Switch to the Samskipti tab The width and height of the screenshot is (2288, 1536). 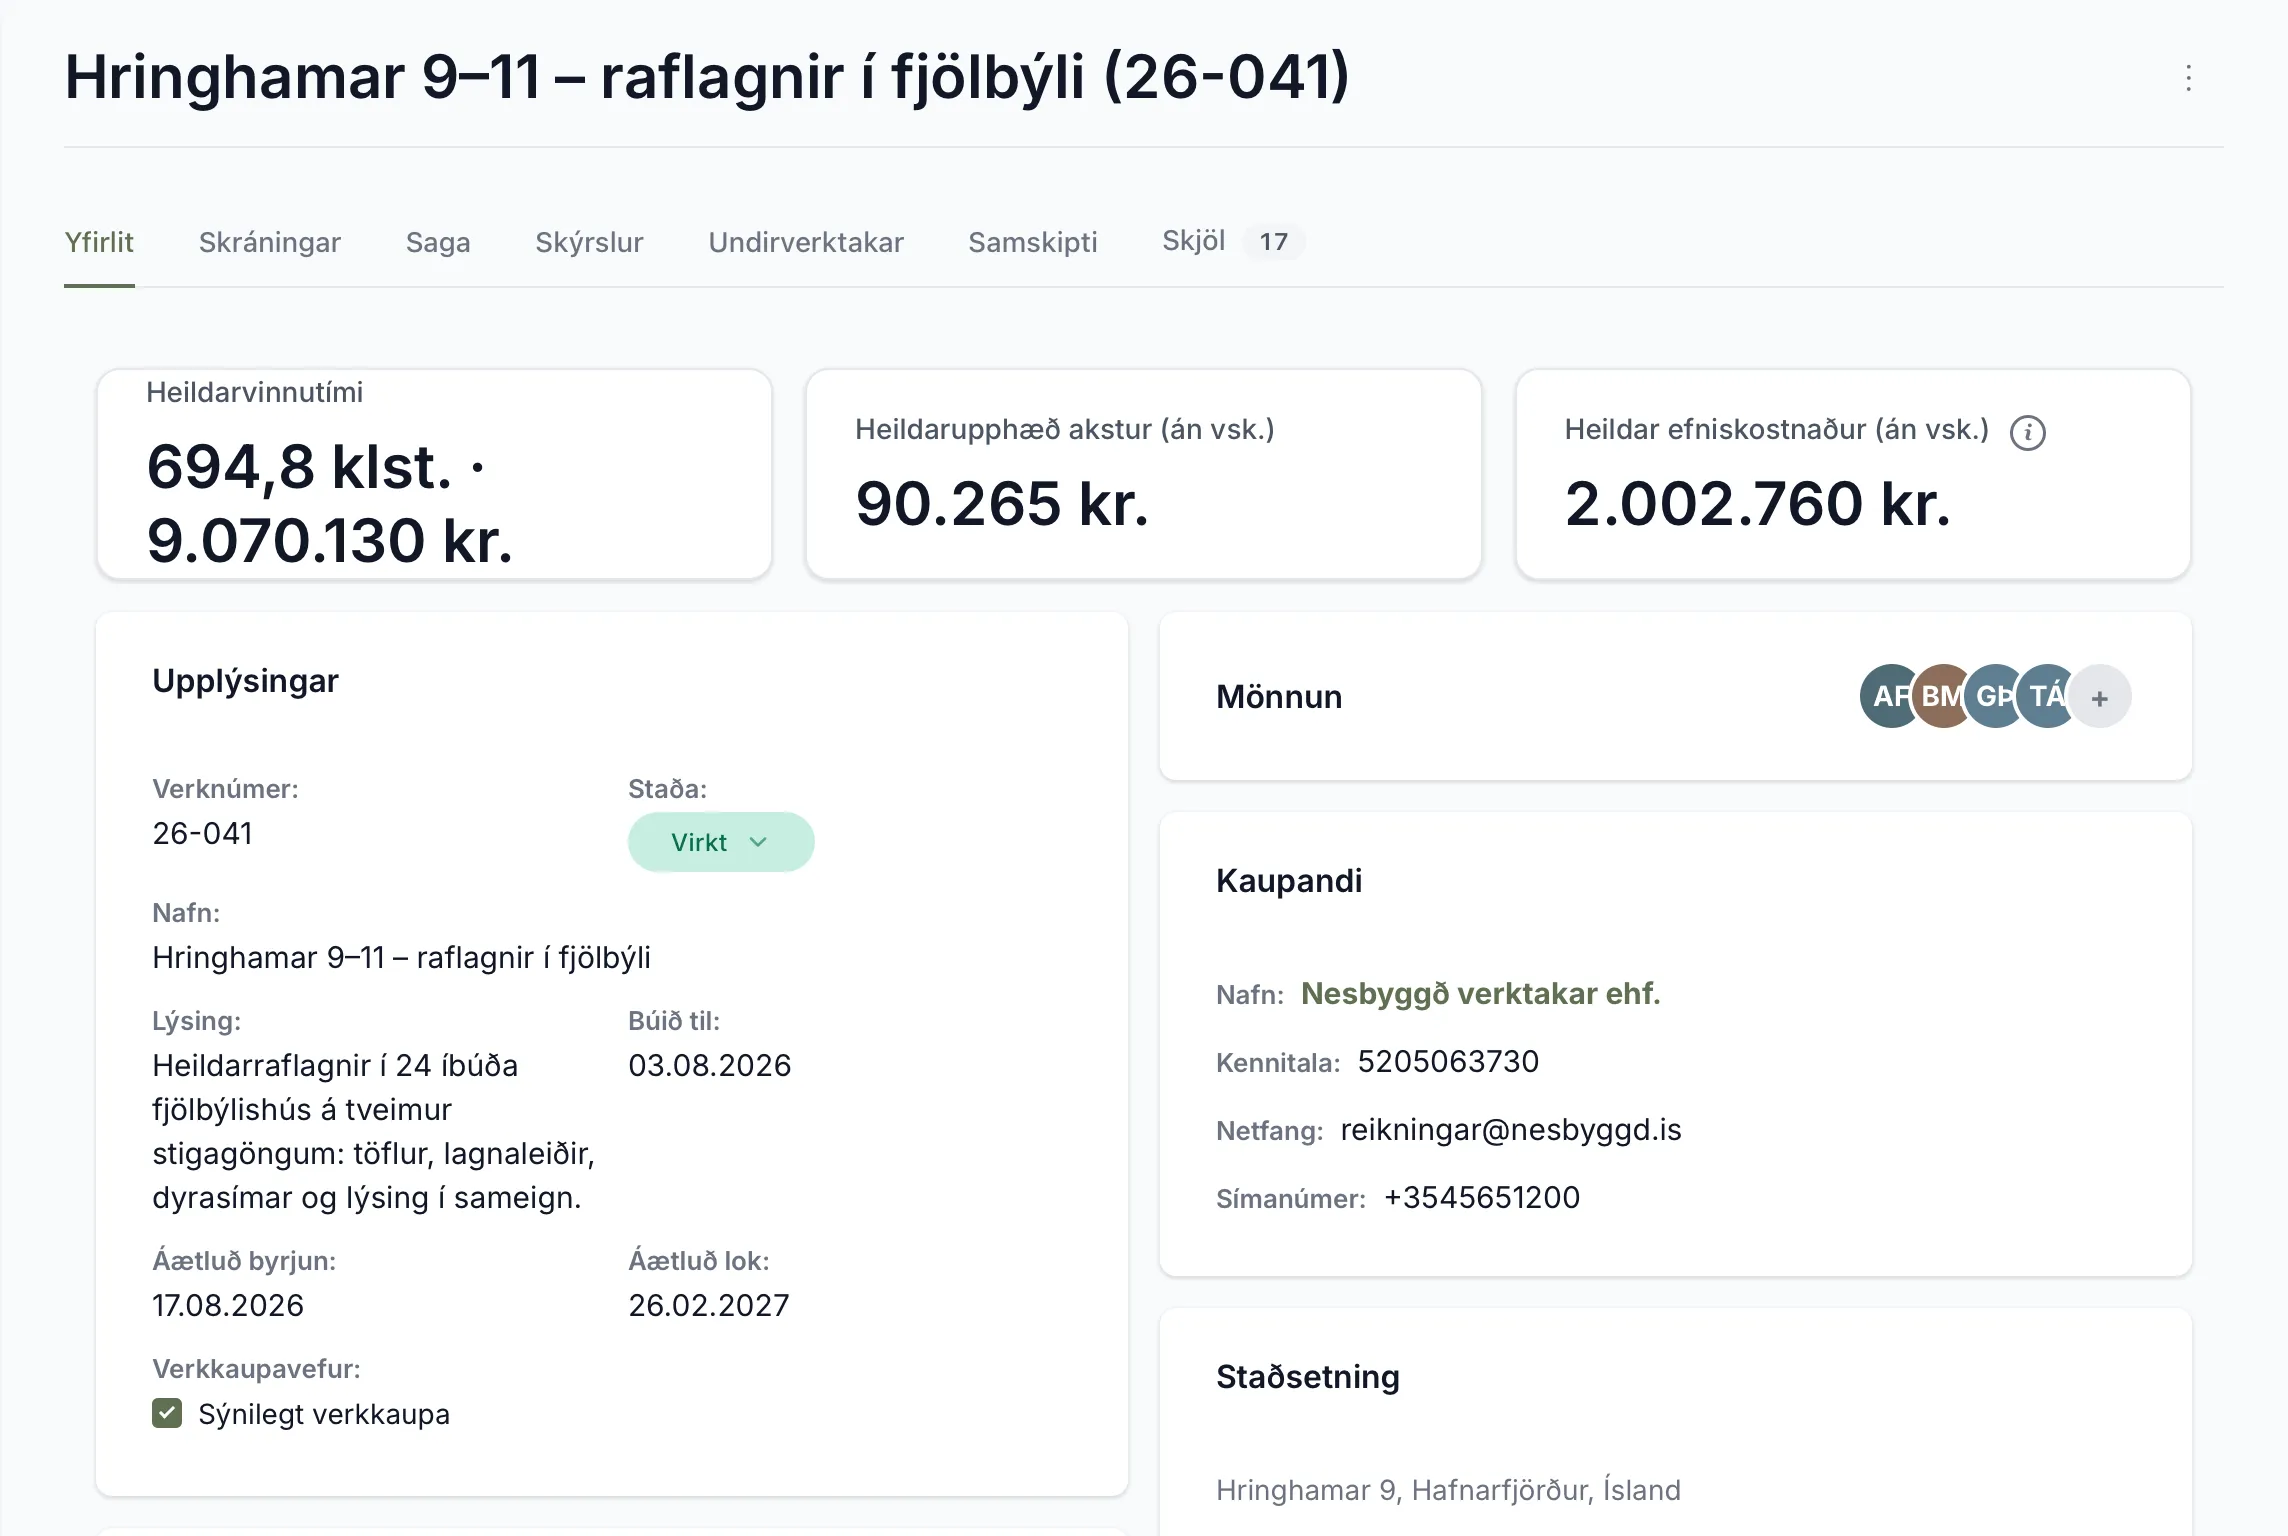tap(1033, 242)
